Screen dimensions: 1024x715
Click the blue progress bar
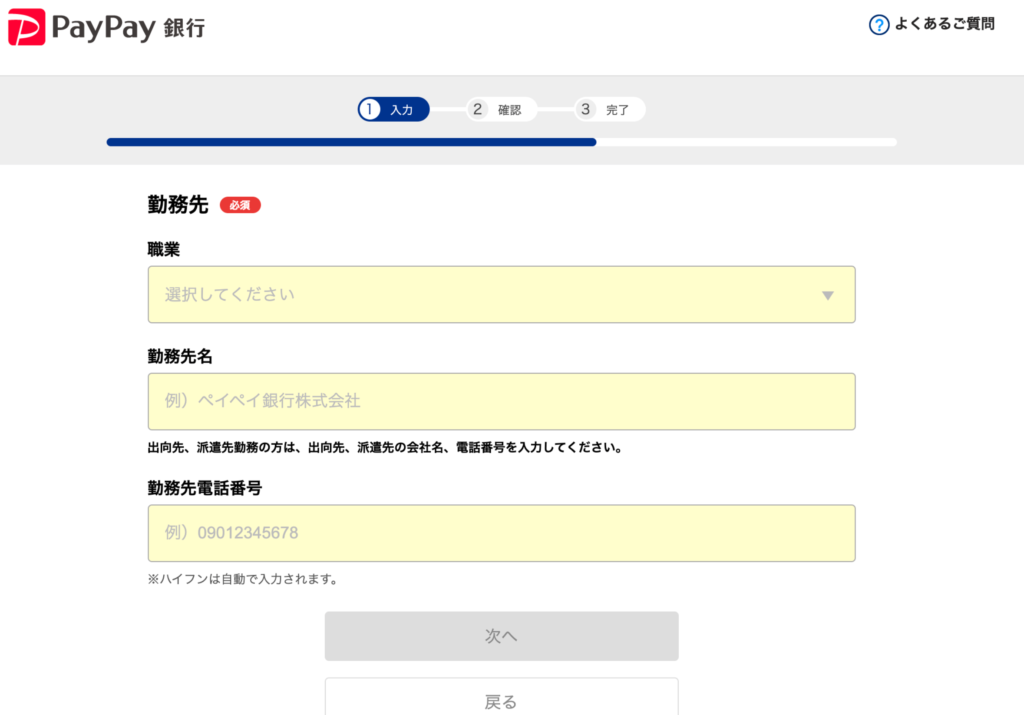351,142
